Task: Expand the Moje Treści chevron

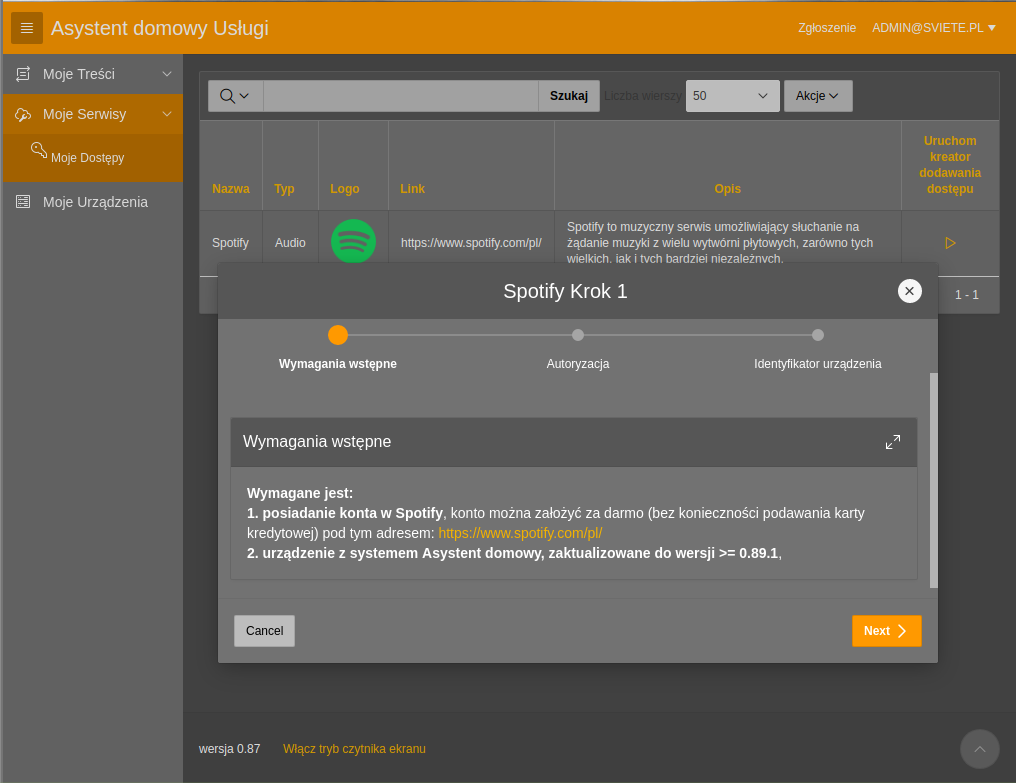Action: coord(167,74)
